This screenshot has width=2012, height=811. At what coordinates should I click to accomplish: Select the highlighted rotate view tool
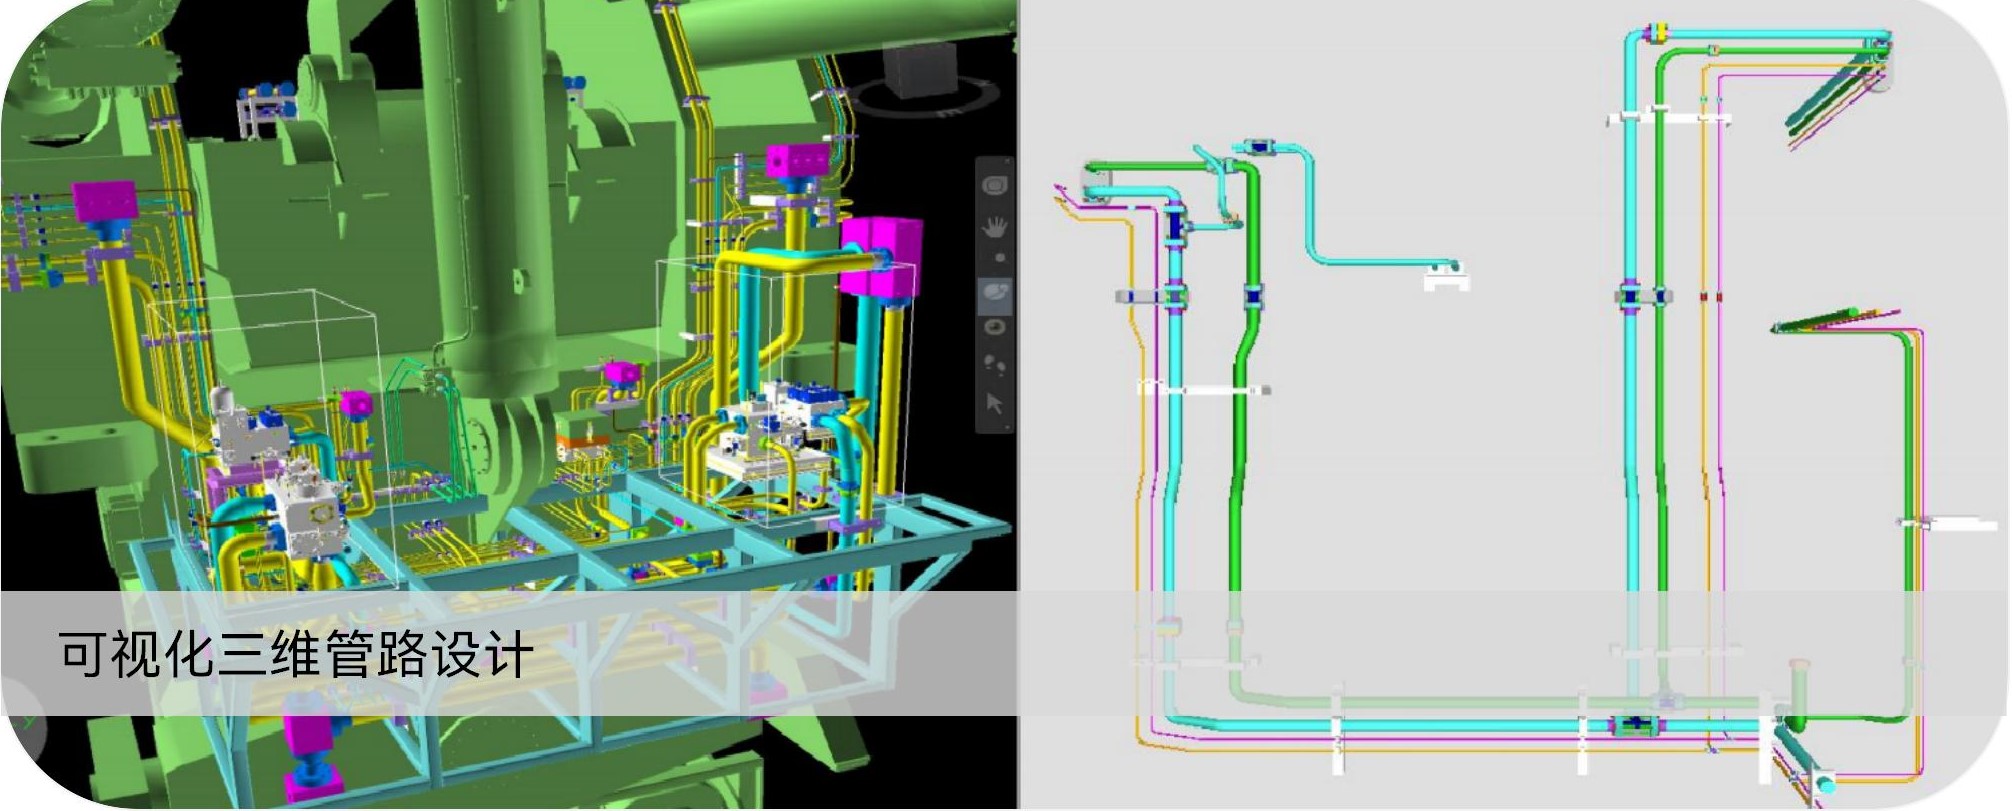pyautogui.click(x=995, y=293)
